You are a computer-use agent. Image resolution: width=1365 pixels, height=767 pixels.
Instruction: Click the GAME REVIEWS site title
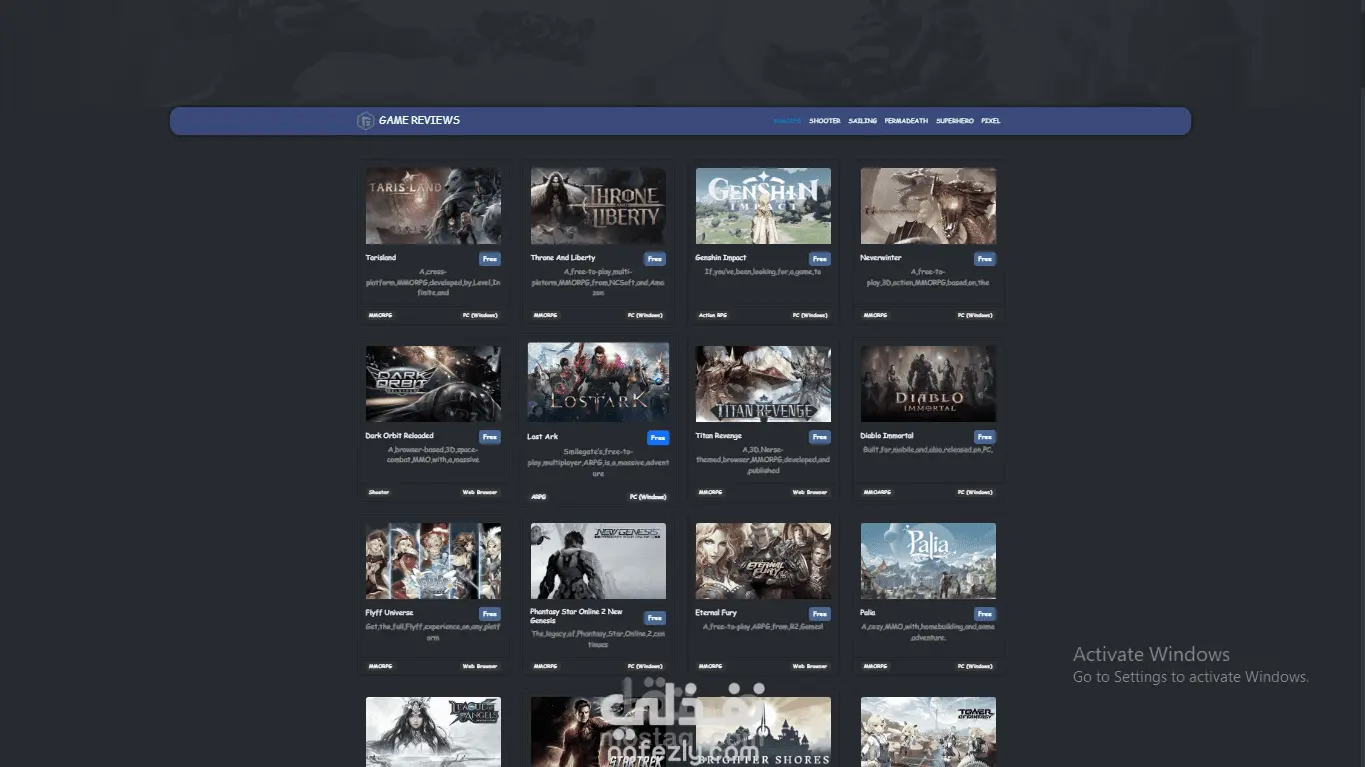coord(419,120)
